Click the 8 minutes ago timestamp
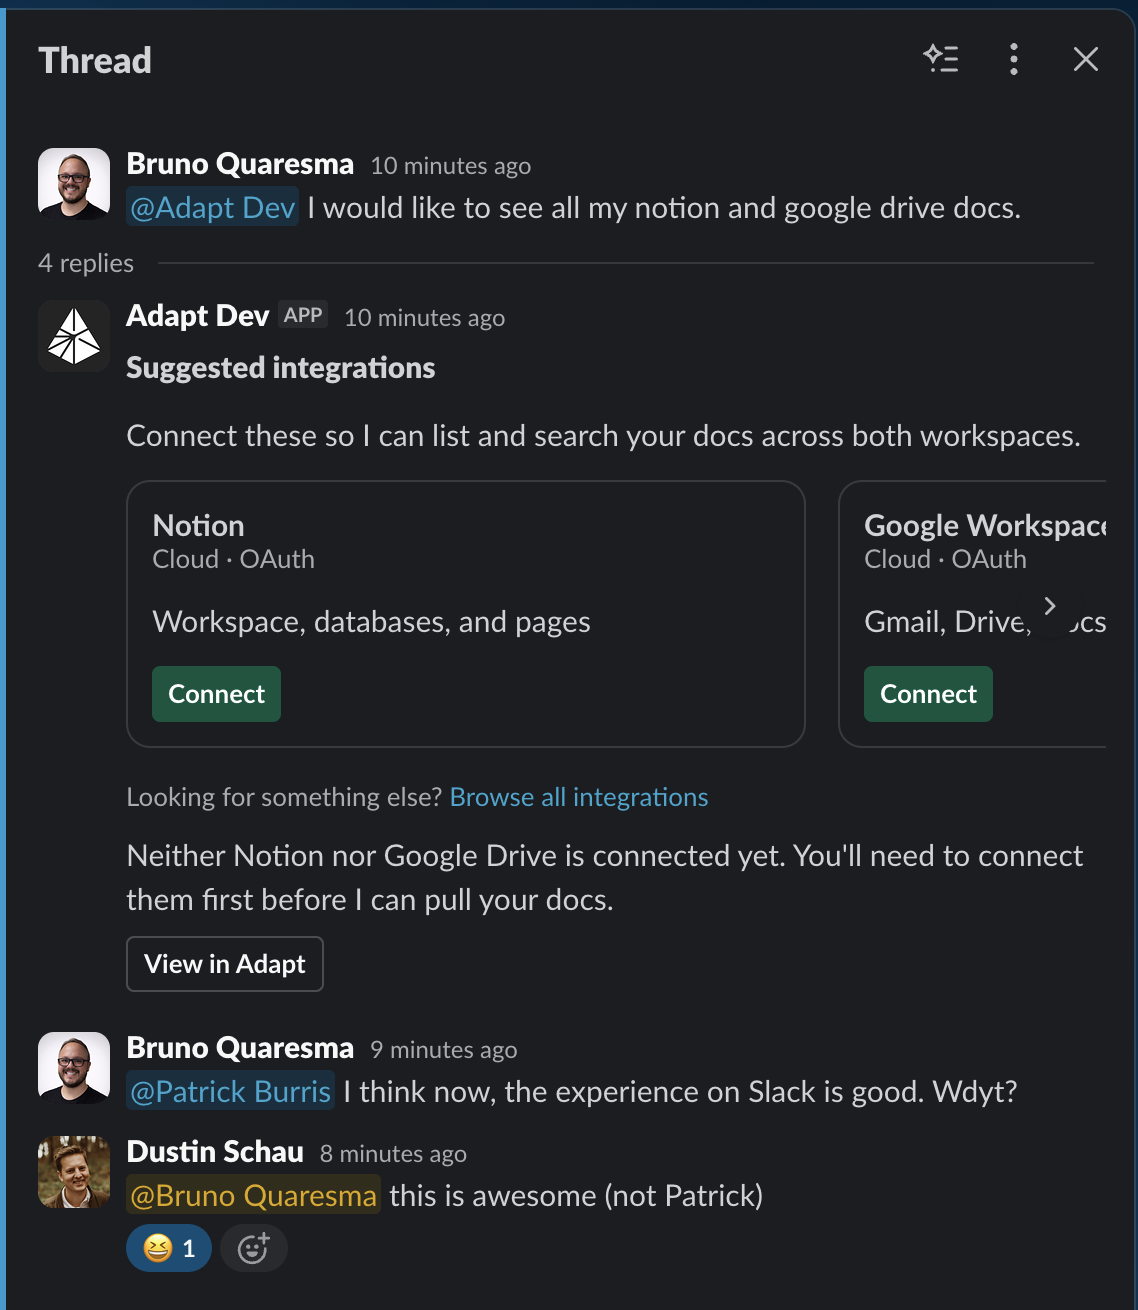This screenshot has height=1310, width=1138. click(x=393, y=1154)
